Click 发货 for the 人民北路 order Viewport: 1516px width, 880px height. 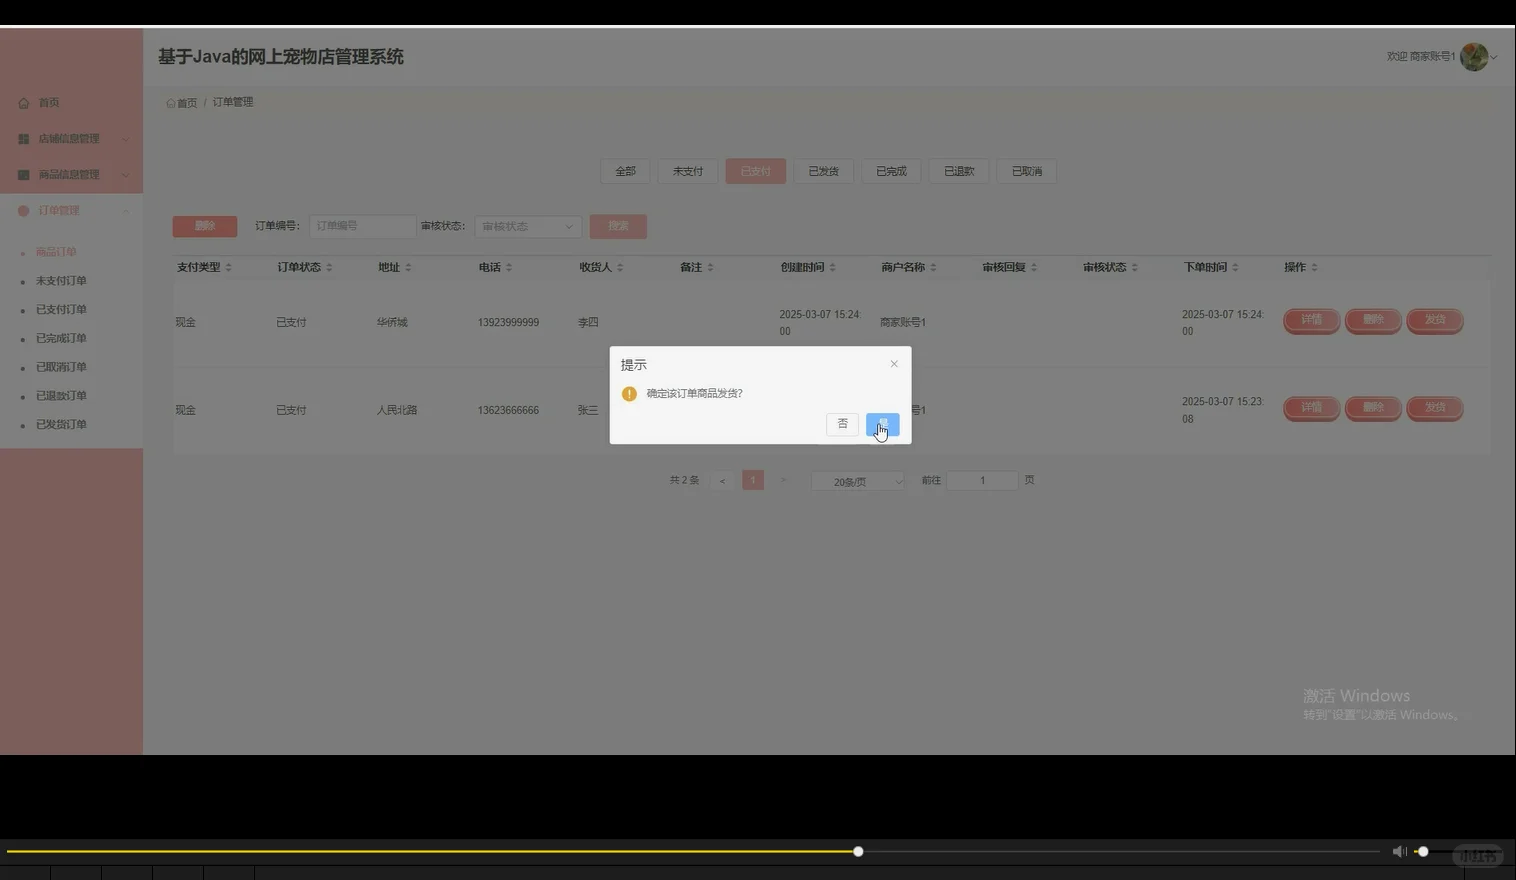point(1435,408)
